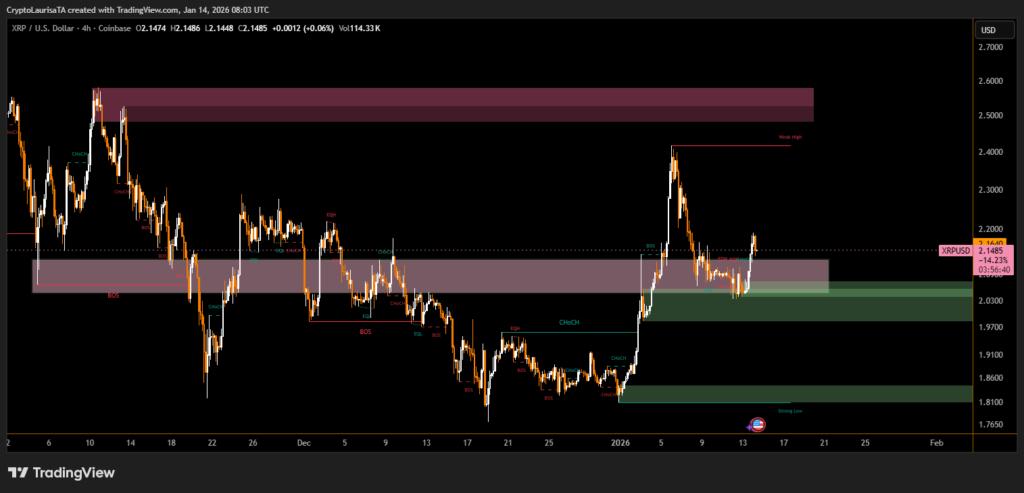Select the upper maroon supply zone rectangle
Image resolution: width=1024 pixels, height=493 pixels.
coord(450,104)
